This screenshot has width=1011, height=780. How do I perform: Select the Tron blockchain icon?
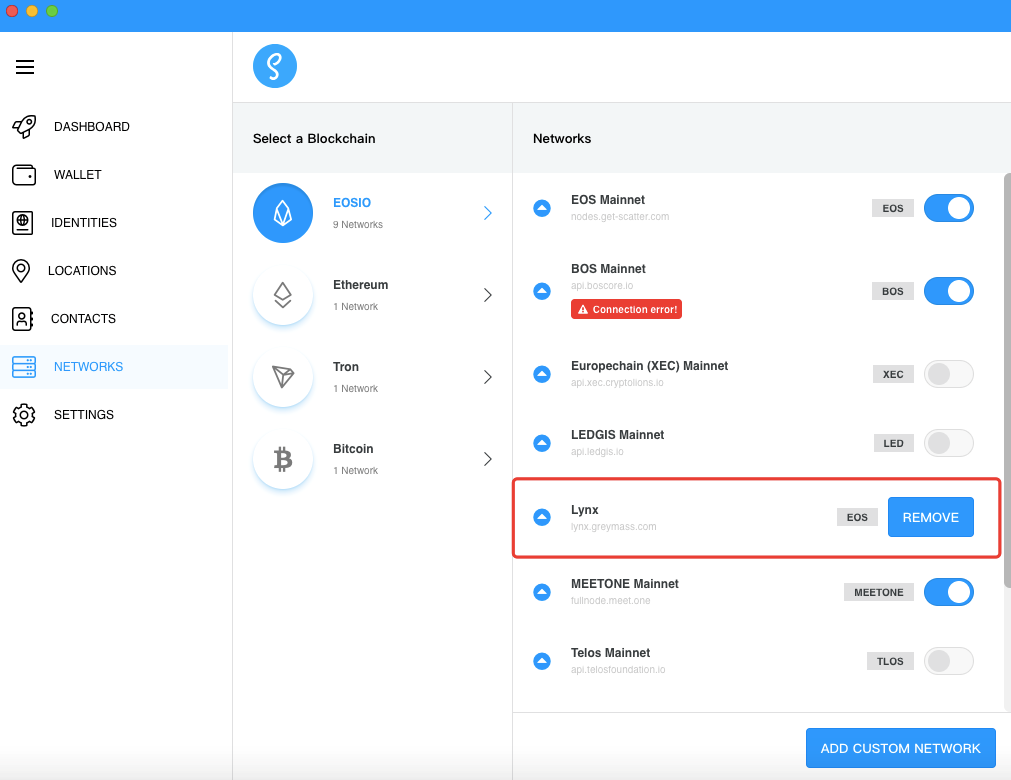283,377
